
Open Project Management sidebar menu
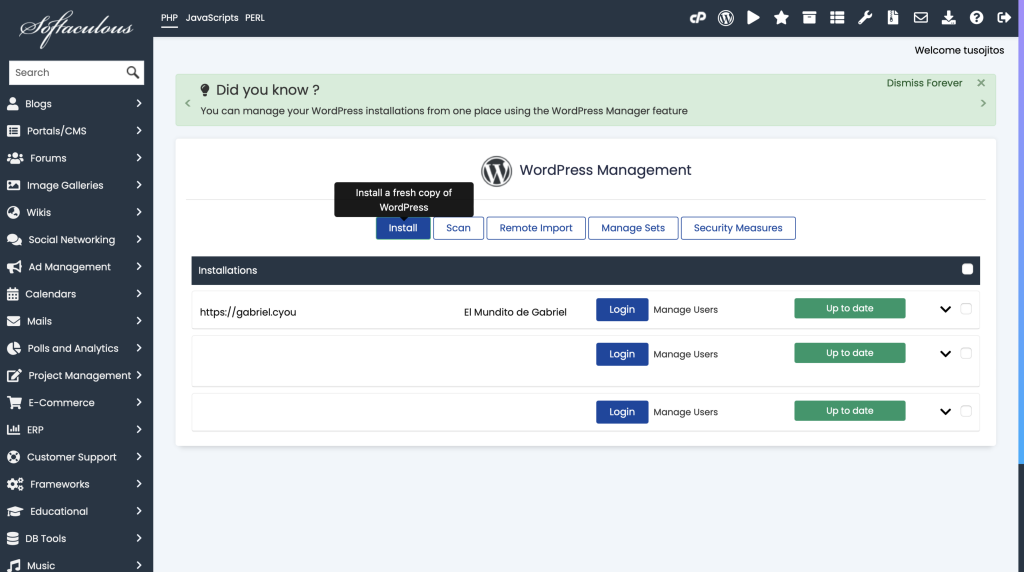[76, 375]
